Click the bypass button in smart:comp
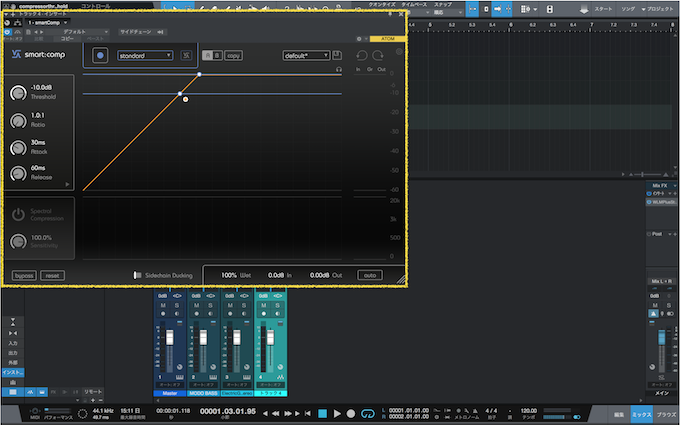 [24, 275]
